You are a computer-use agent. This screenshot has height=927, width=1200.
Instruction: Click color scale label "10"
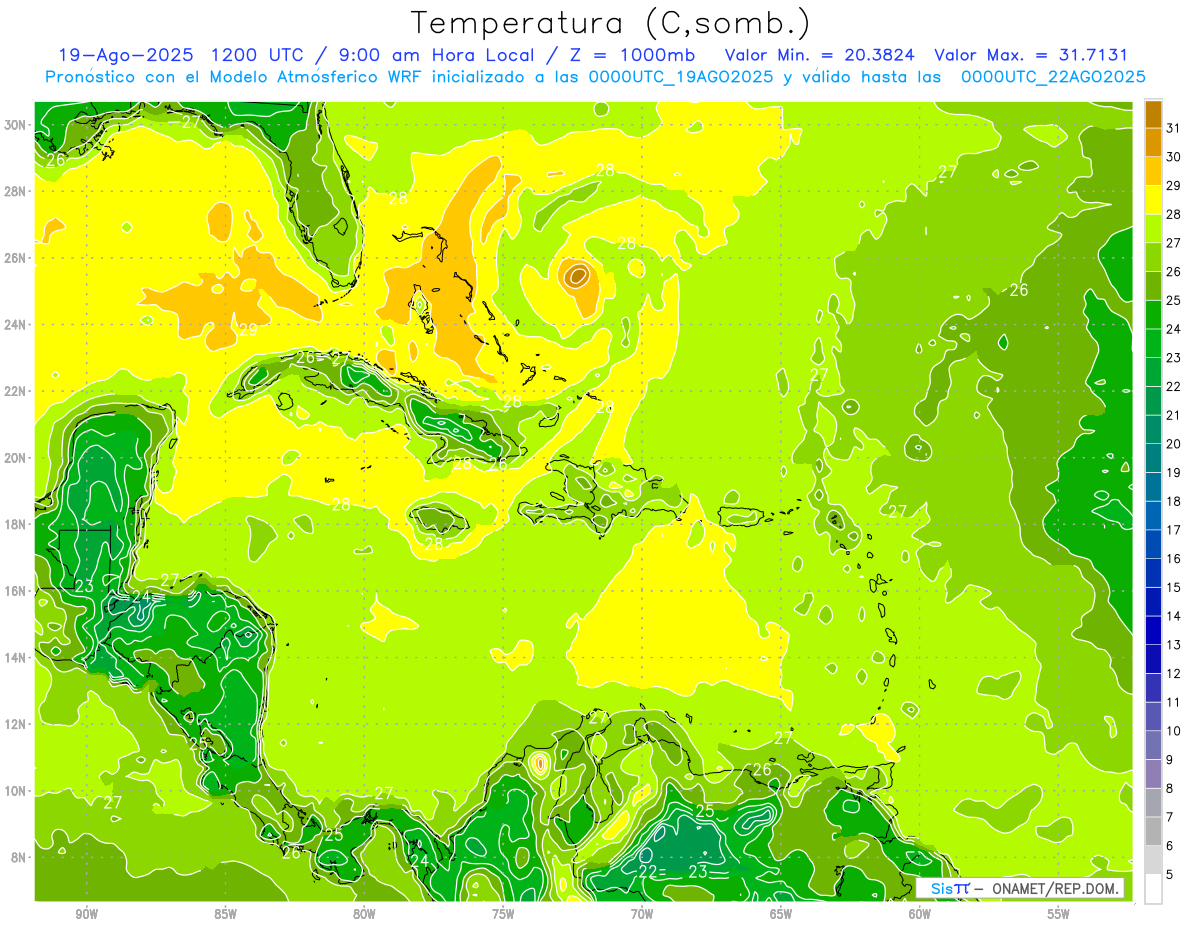coord(1174,731)
